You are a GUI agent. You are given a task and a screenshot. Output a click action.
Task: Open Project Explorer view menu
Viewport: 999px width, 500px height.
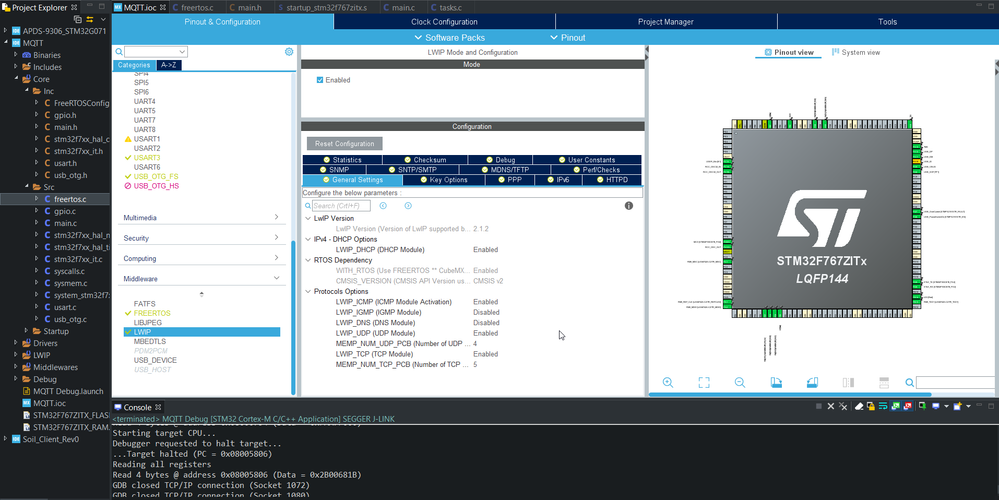pos(103,20)
